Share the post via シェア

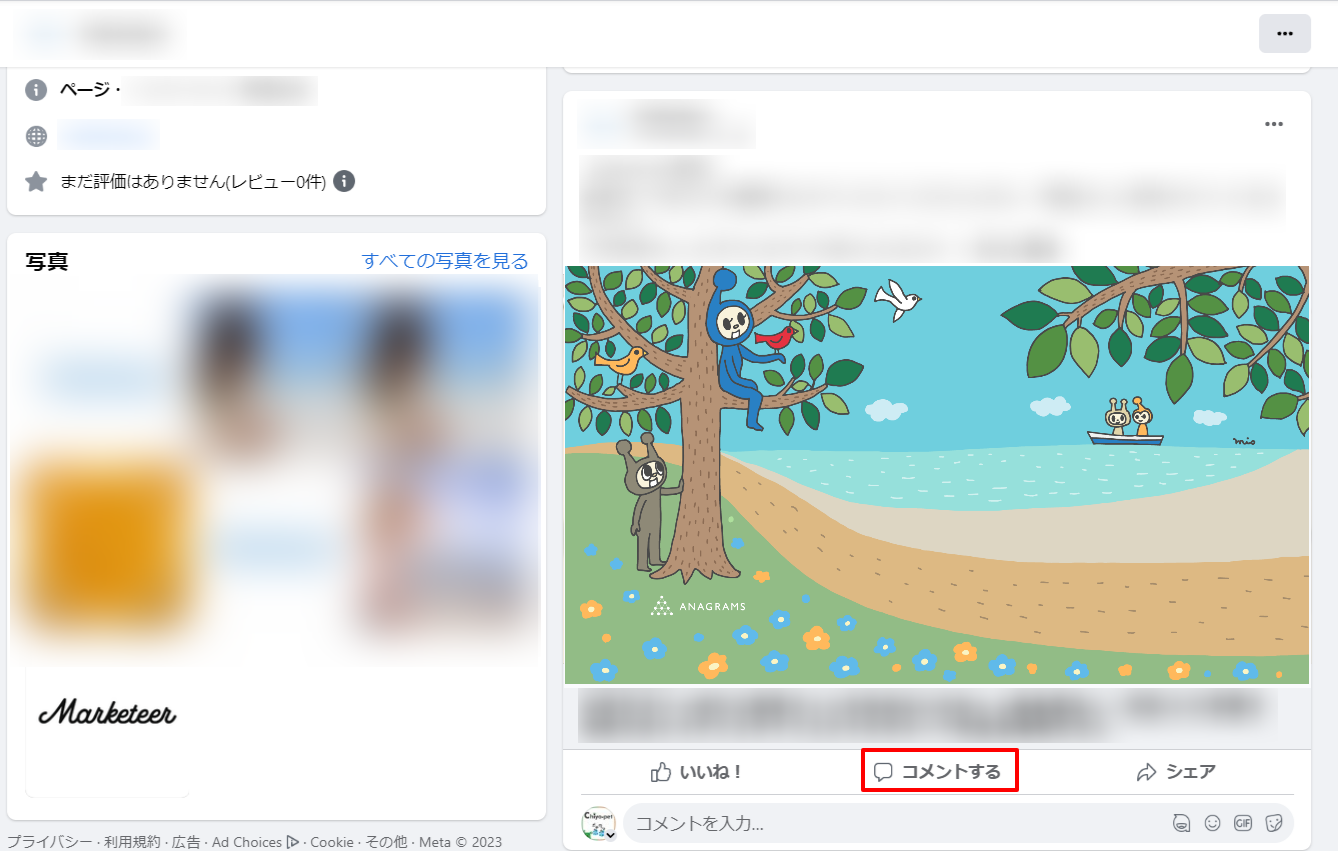pyautogui.click(x=1177, y=772)
